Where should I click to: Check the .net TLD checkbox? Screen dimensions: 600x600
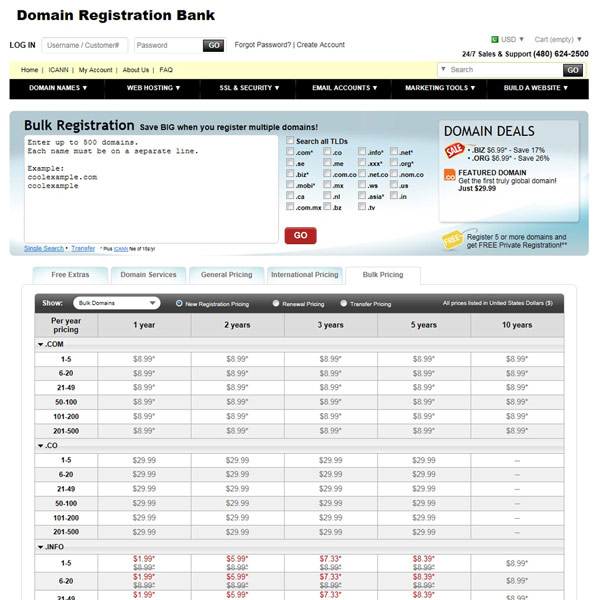pos(393,152)
